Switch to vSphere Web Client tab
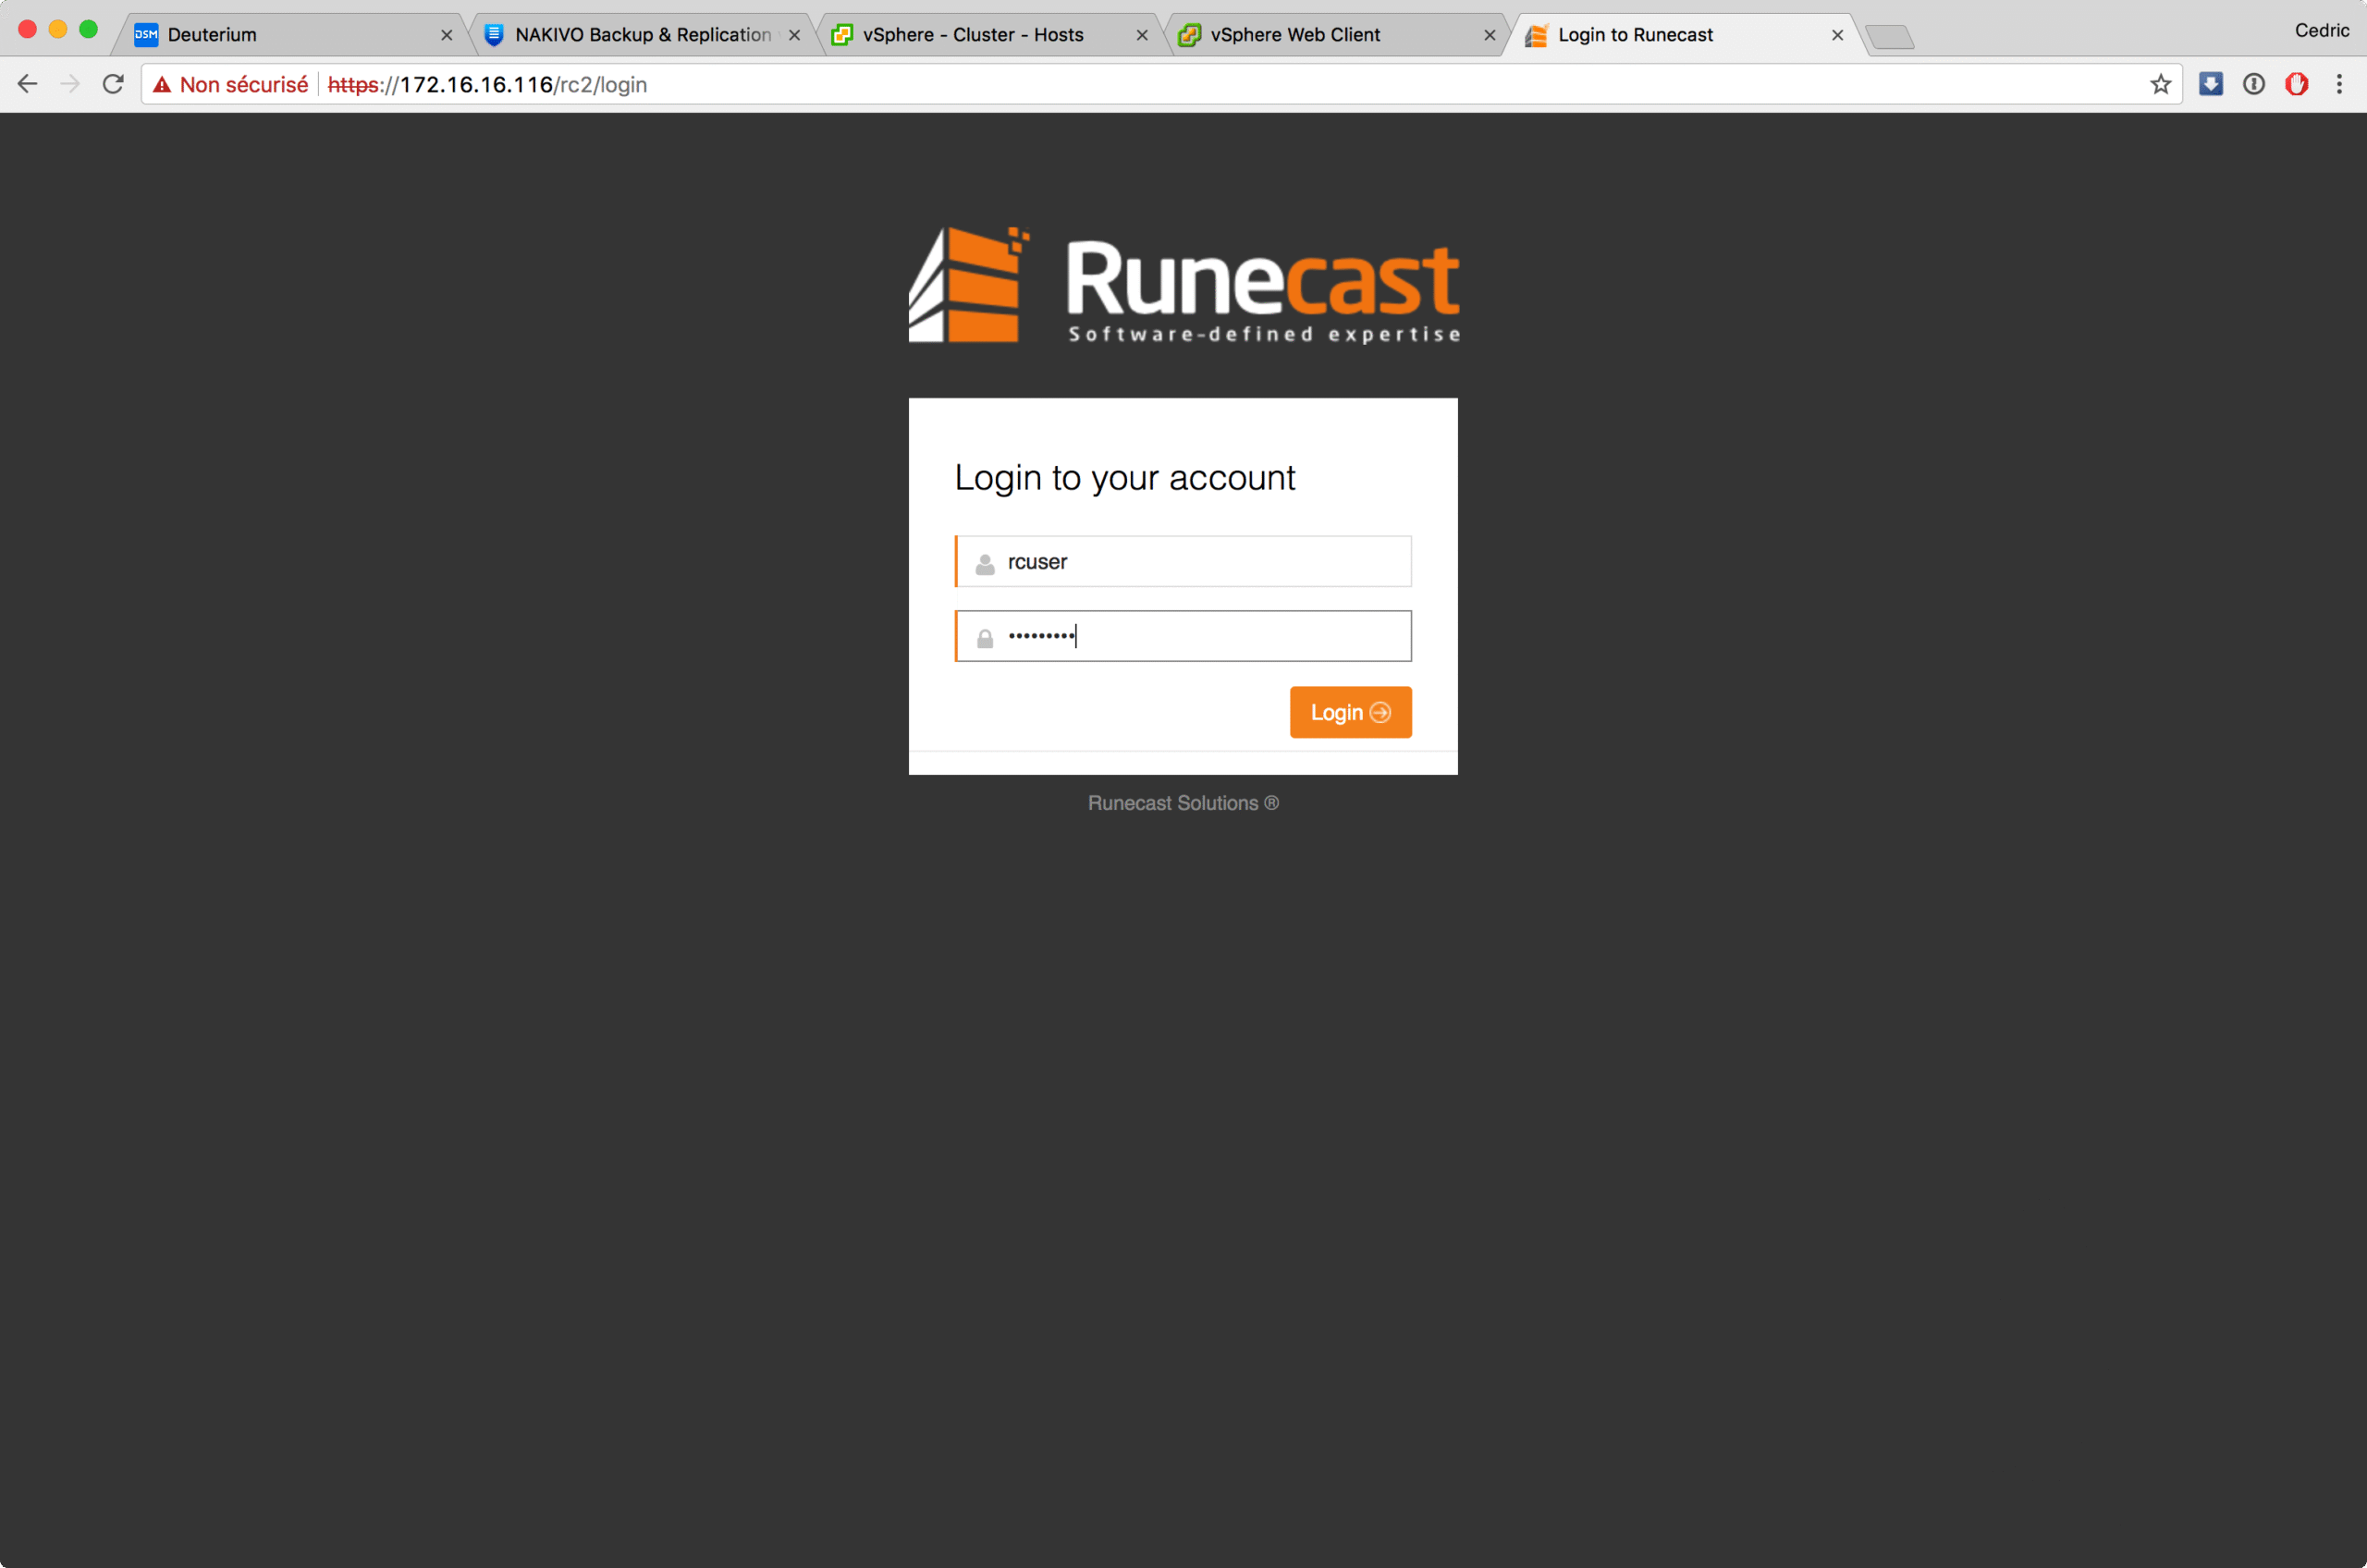 (1295, 35)
